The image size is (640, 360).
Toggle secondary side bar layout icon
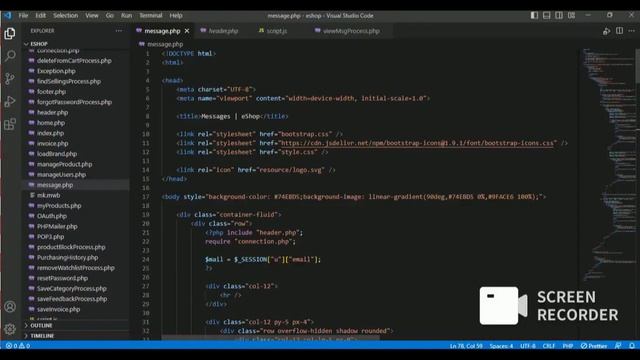(559, 16)
